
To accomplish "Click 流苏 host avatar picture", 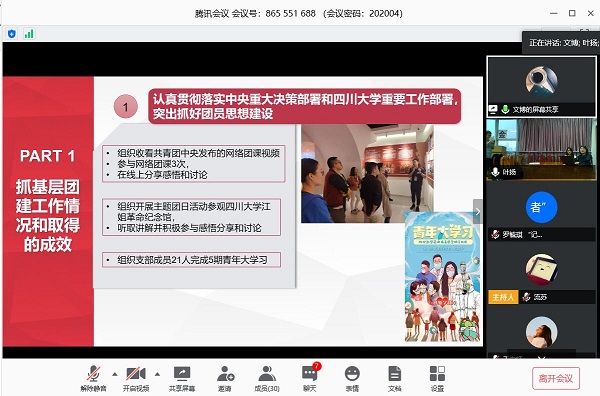I will click(541, 269).
